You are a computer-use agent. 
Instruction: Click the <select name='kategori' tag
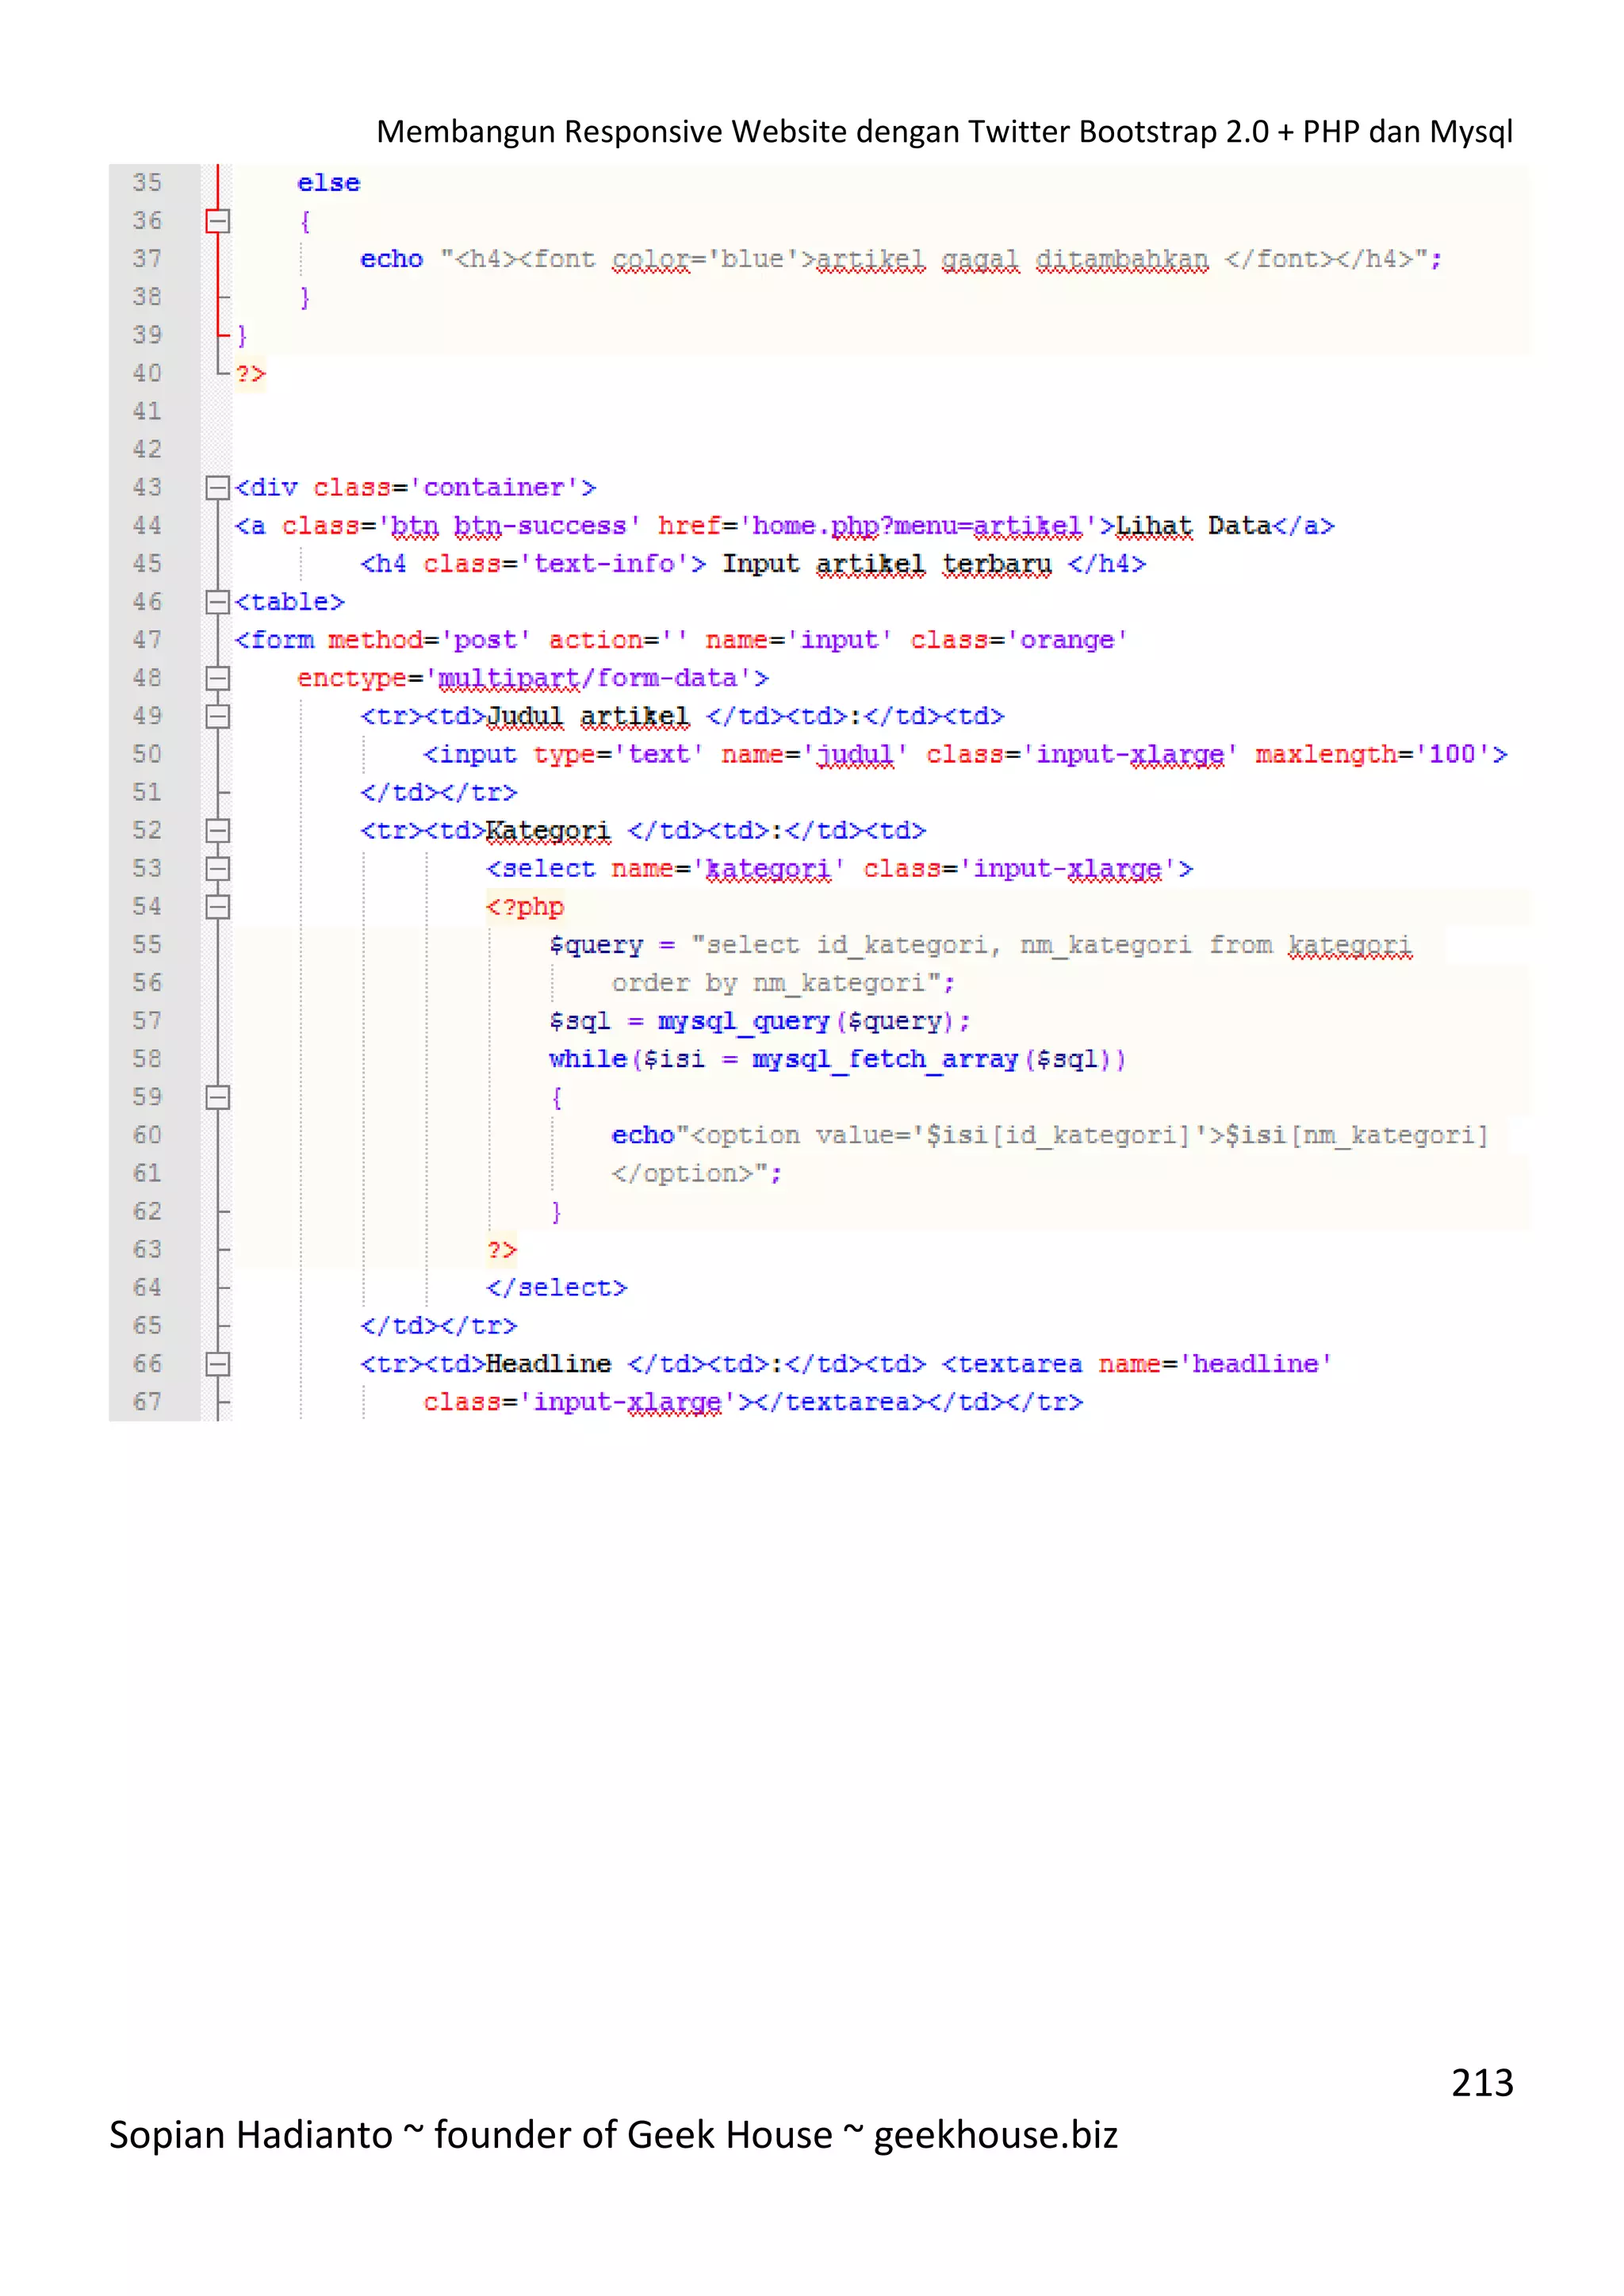665,869
